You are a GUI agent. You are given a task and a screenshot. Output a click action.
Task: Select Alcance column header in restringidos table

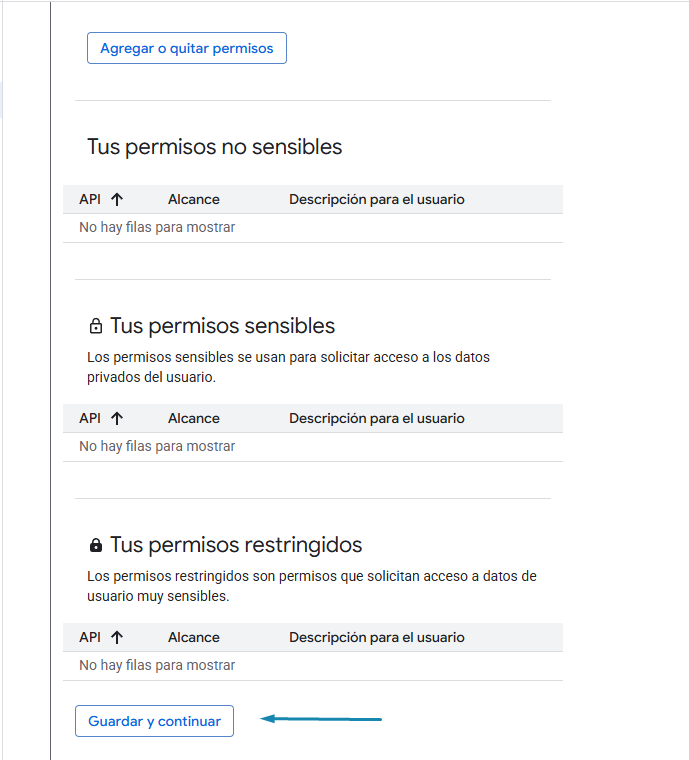click(x=194, y=637)
